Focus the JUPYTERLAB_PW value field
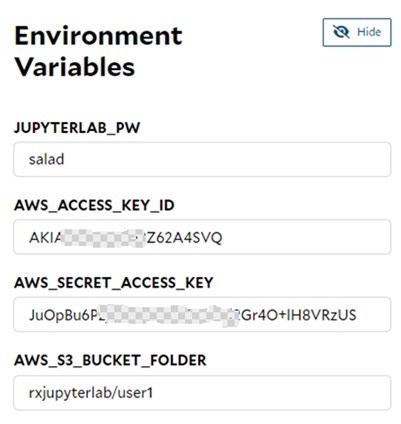Screen dimensions: 401x424 tap(202, 159)
